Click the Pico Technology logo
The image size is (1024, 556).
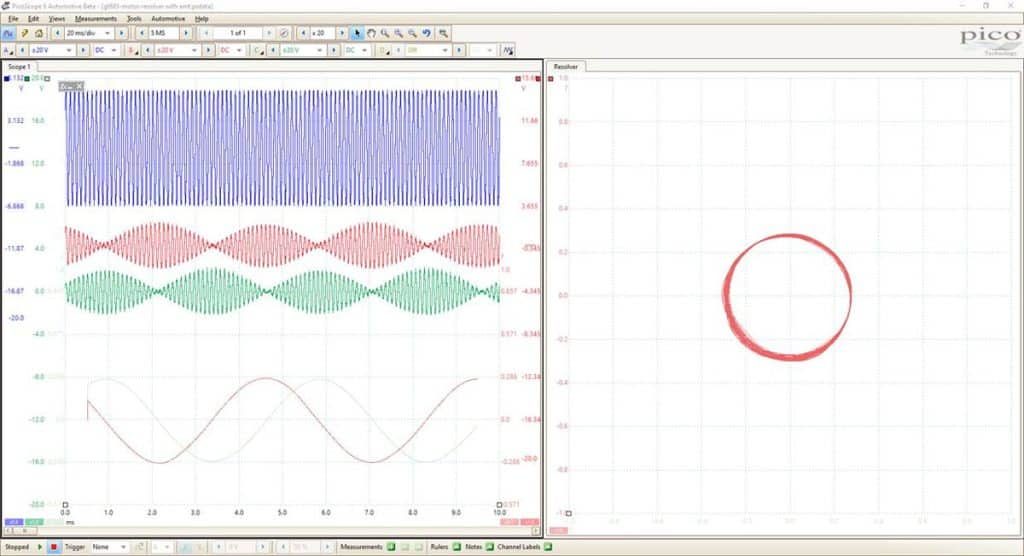click(991, 41)
